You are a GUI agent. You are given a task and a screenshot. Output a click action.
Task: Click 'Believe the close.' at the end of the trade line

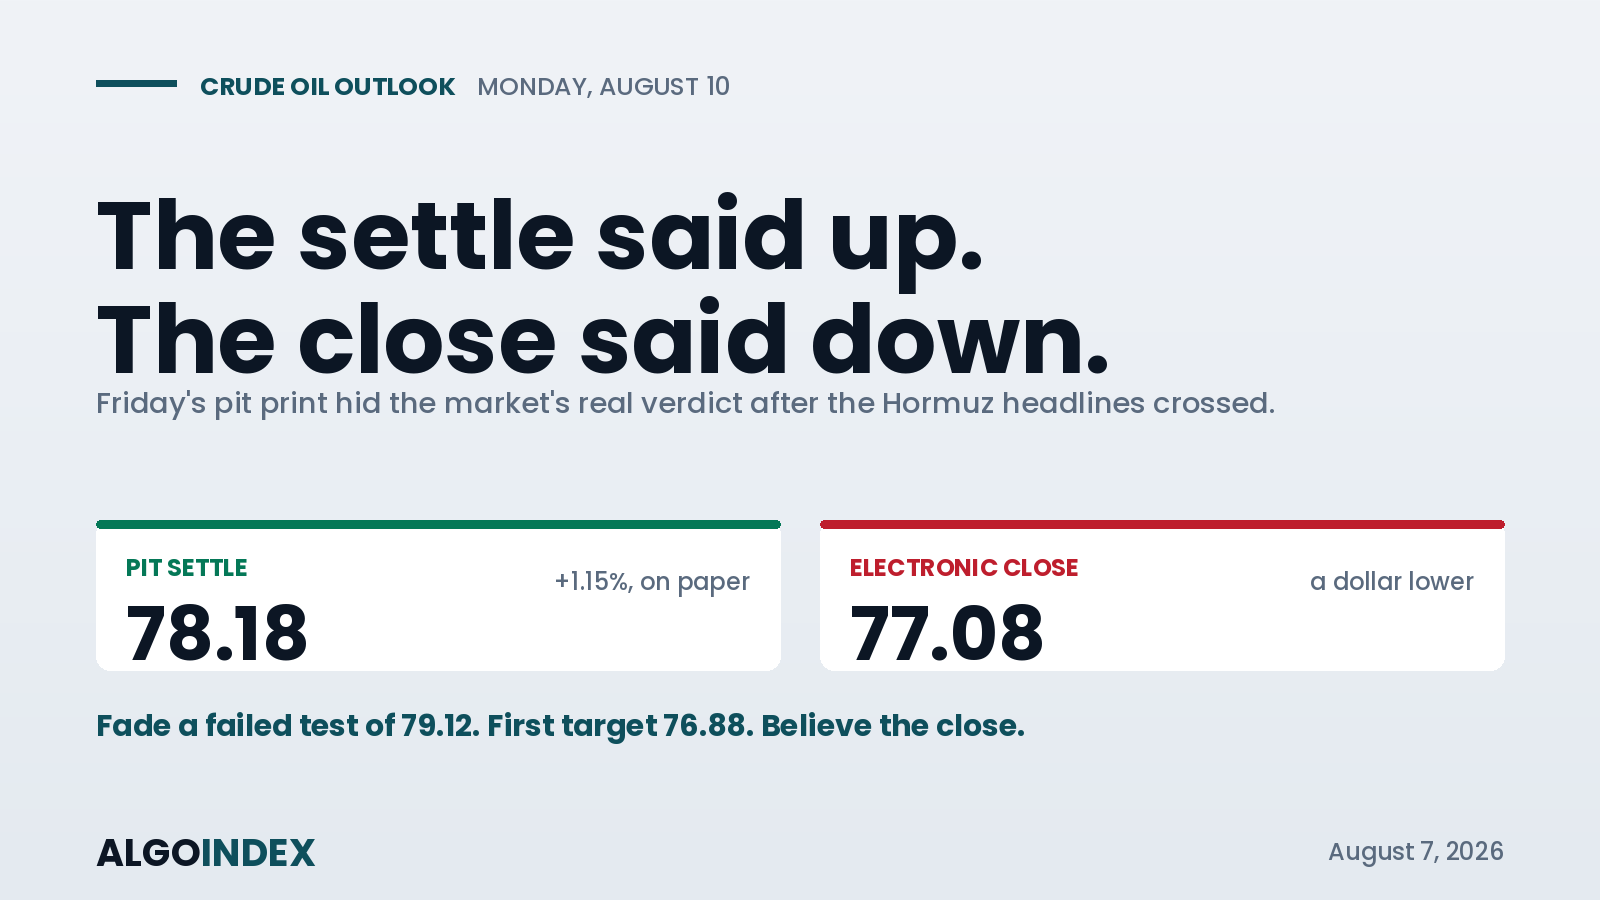pyautogui.click(x=893, y=726)
